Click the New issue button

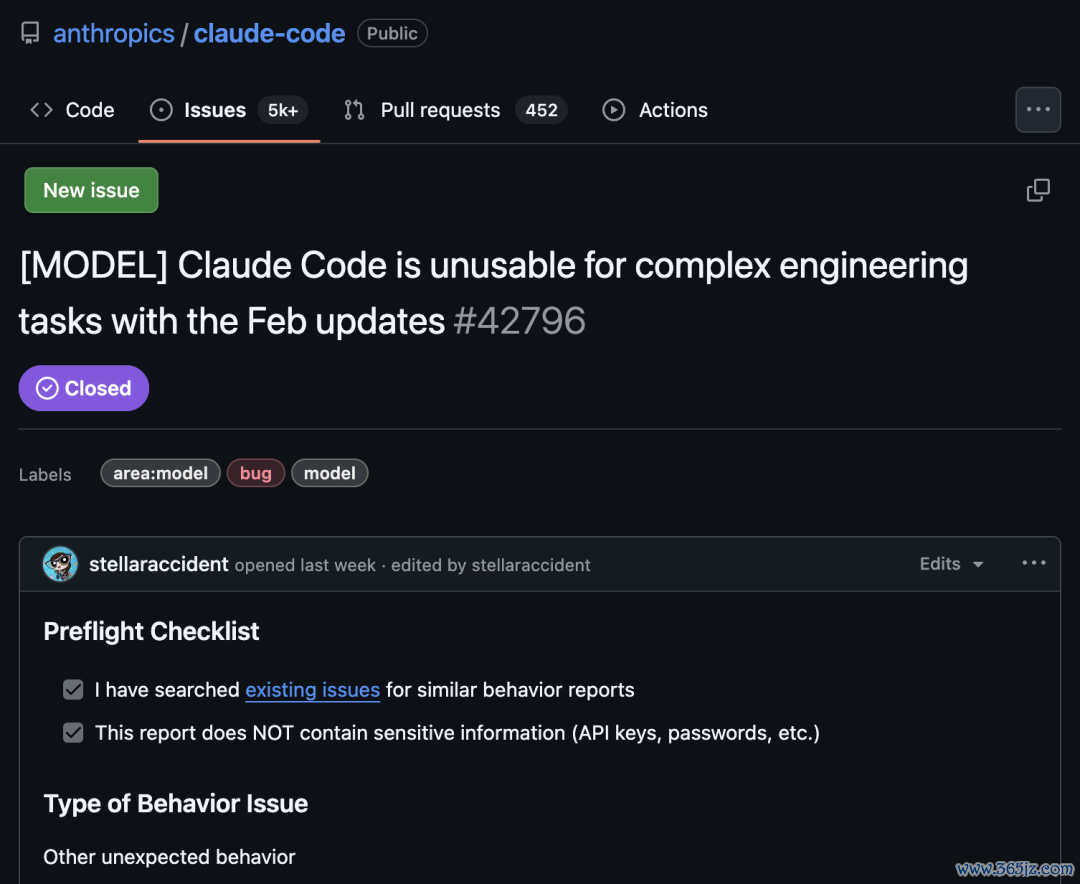point(91,190)
